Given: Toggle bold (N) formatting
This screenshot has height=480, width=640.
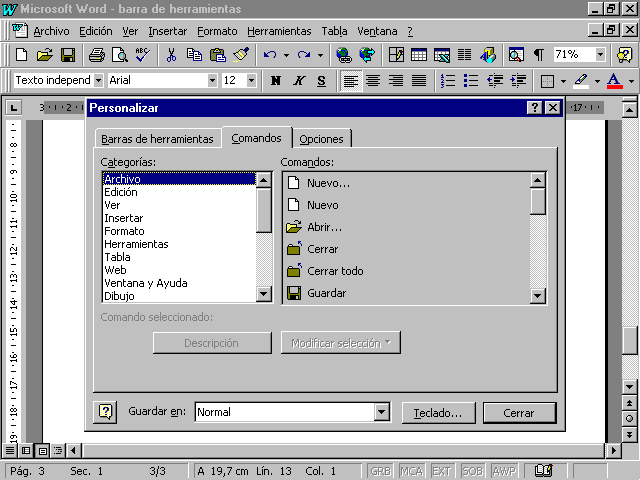Looking at the screenshot, I should click(276, 80).
